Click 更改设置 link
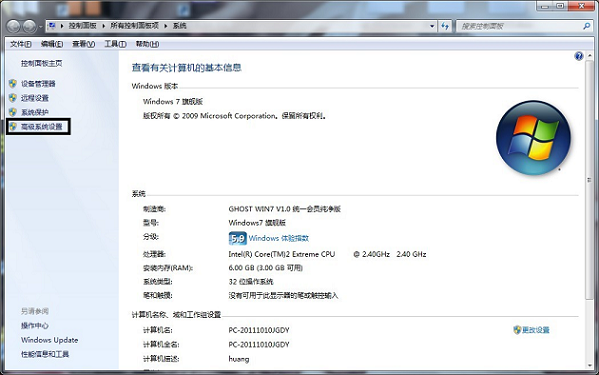 click(x=536, y=330)
